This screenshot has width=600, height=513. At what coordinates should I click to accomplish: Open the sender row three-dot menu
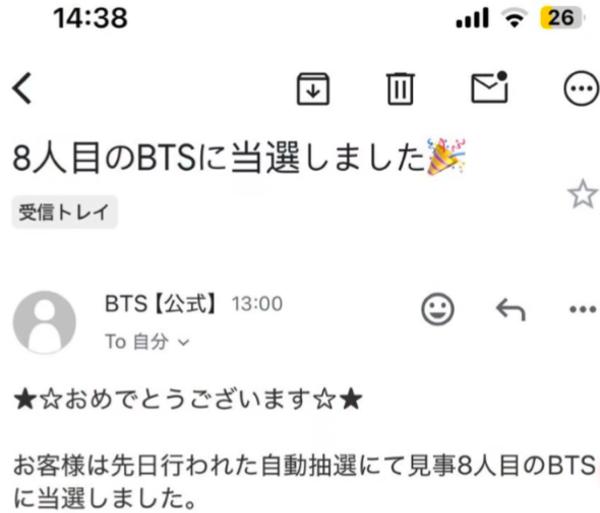(583, 309)
